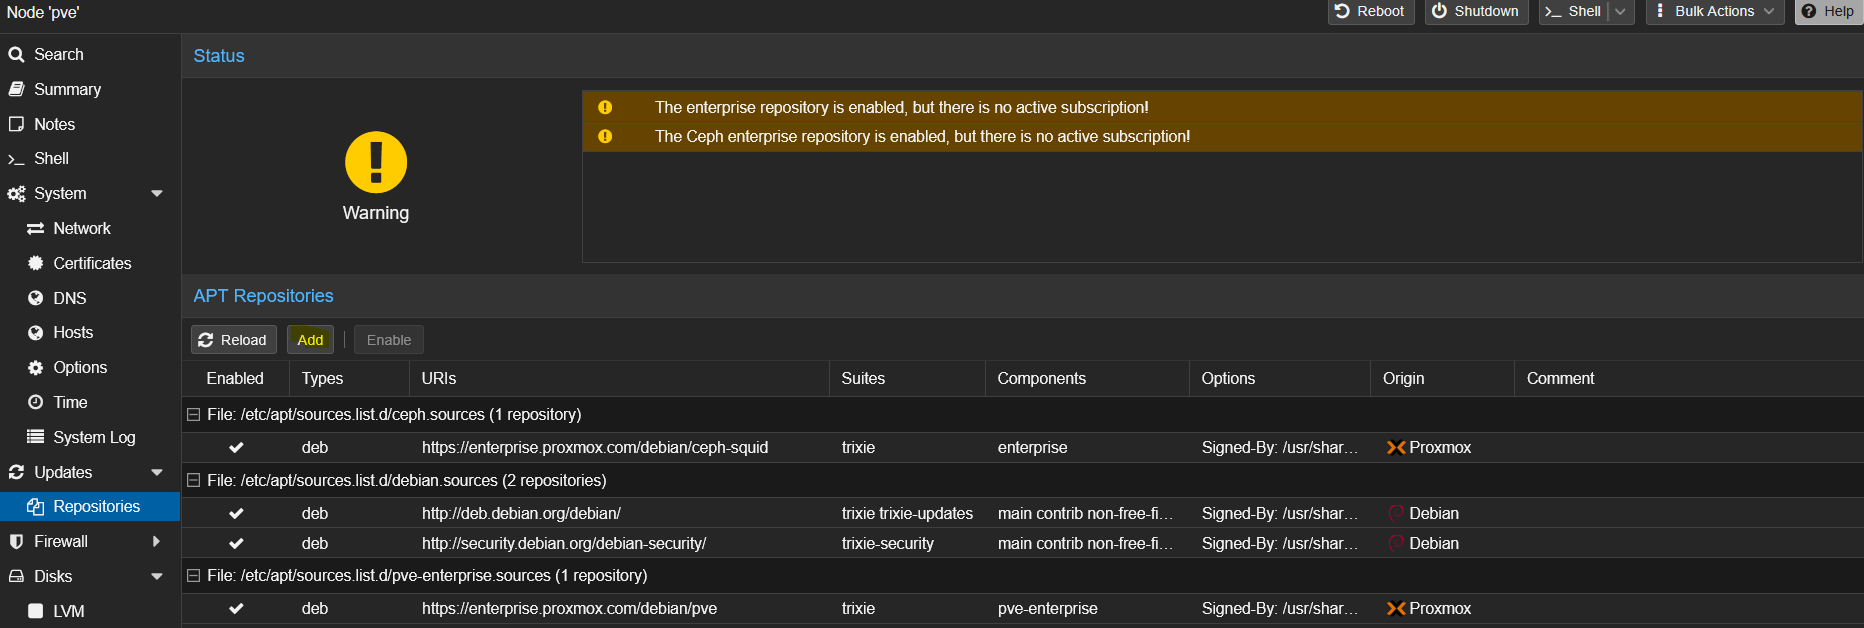Click the enterprise repository warning icon
This screenshot has width=1864, height=628.
[x=605, y=107]
